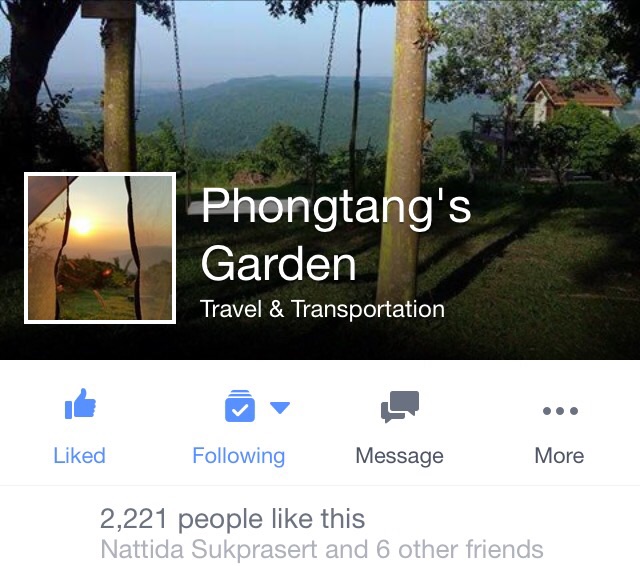Open the Message chat bubbles icon
The width and height of the screenshot is (640, 566).
400,406
